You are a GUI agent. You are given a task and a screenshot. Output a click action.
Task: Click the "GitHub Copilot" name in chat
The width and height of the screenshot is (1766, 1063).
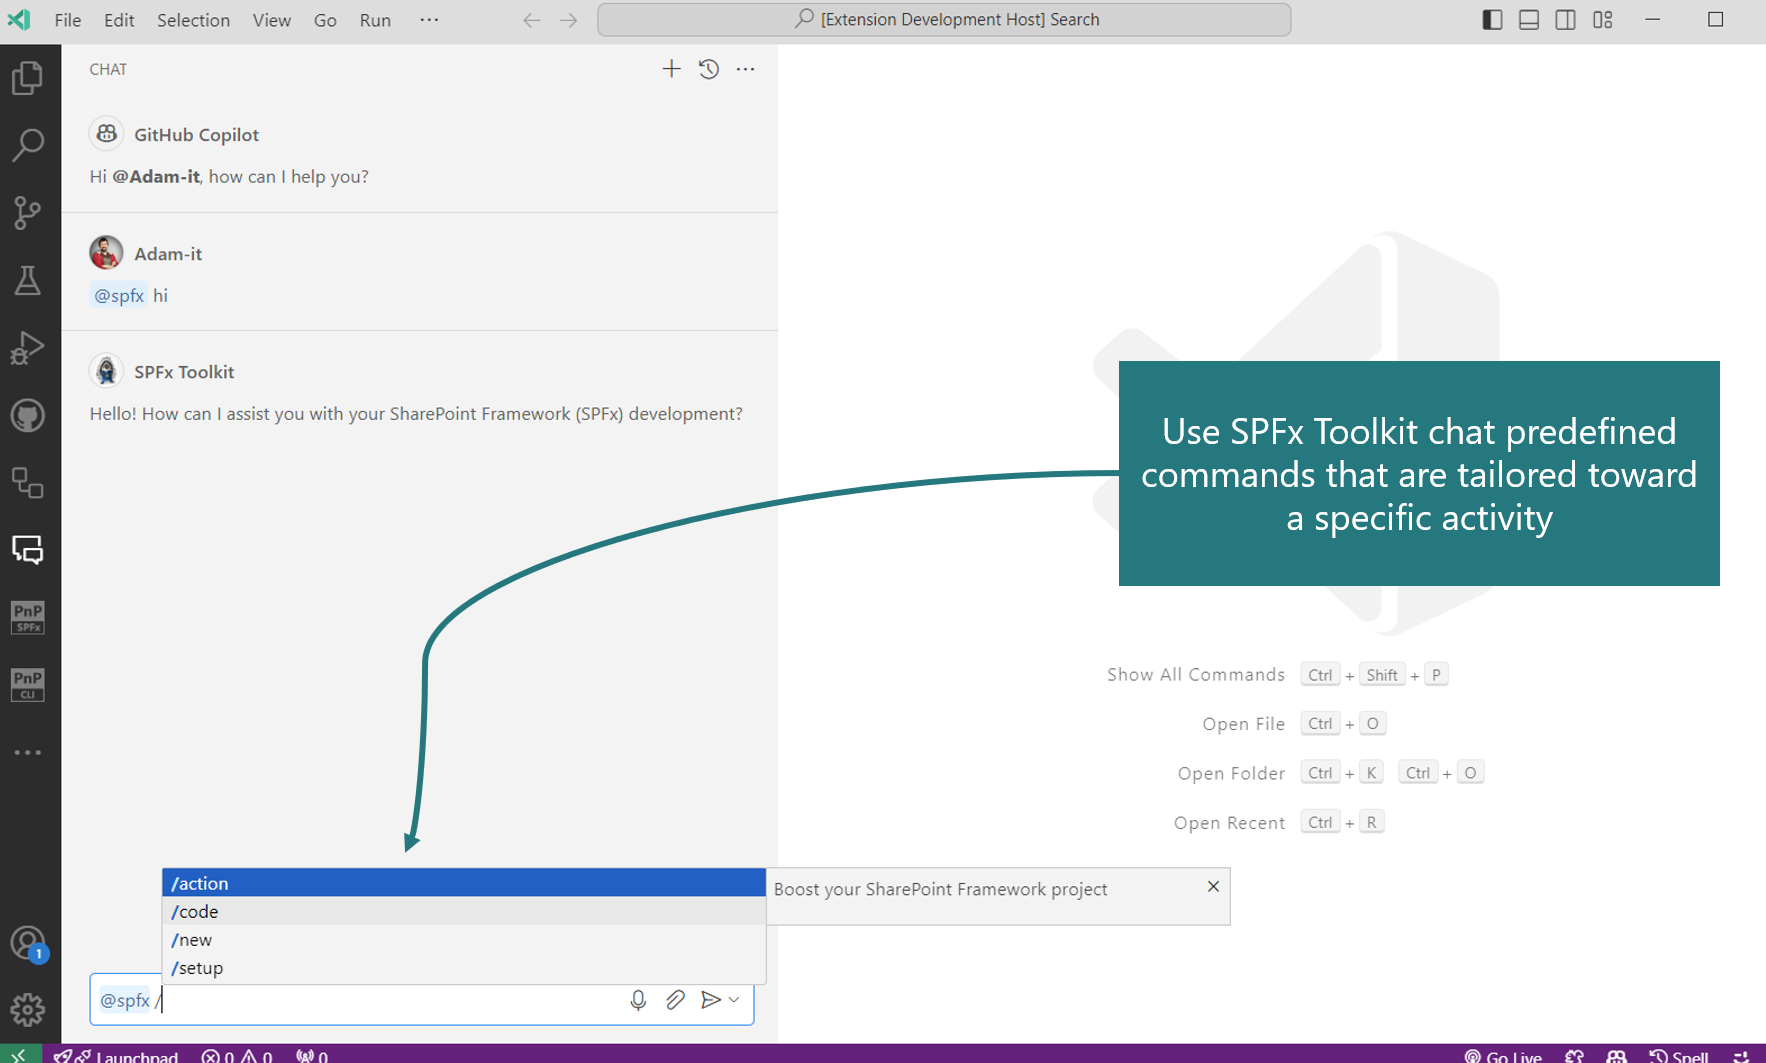pos(197,135)
